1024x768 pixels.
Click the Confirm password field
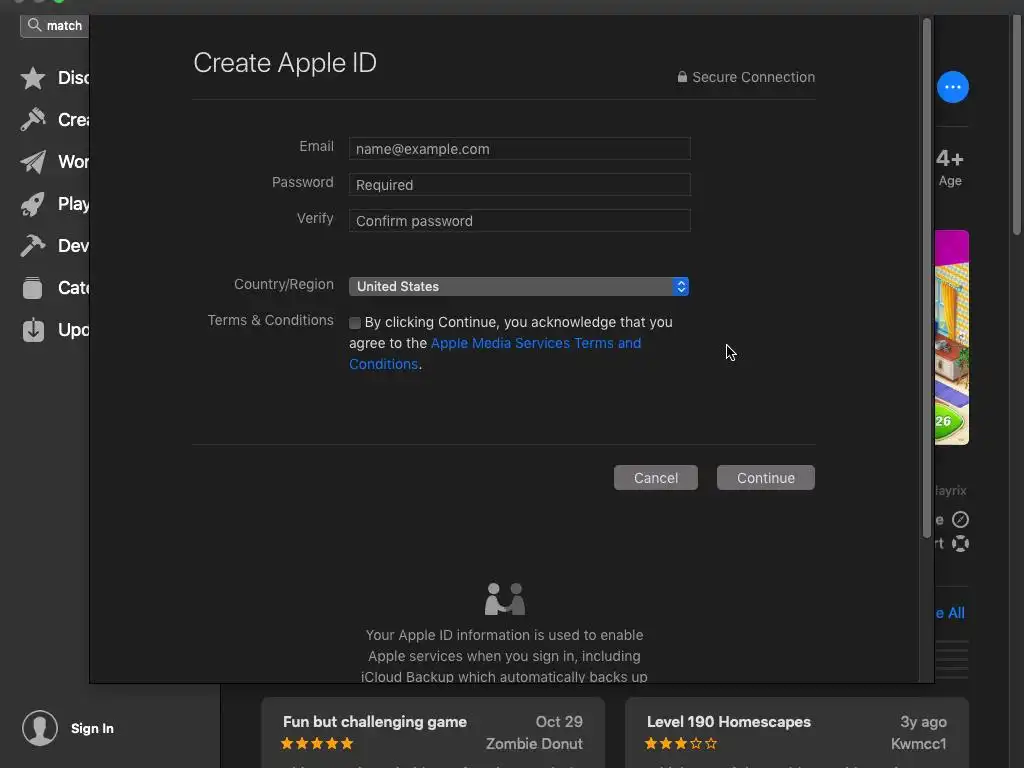520,221
